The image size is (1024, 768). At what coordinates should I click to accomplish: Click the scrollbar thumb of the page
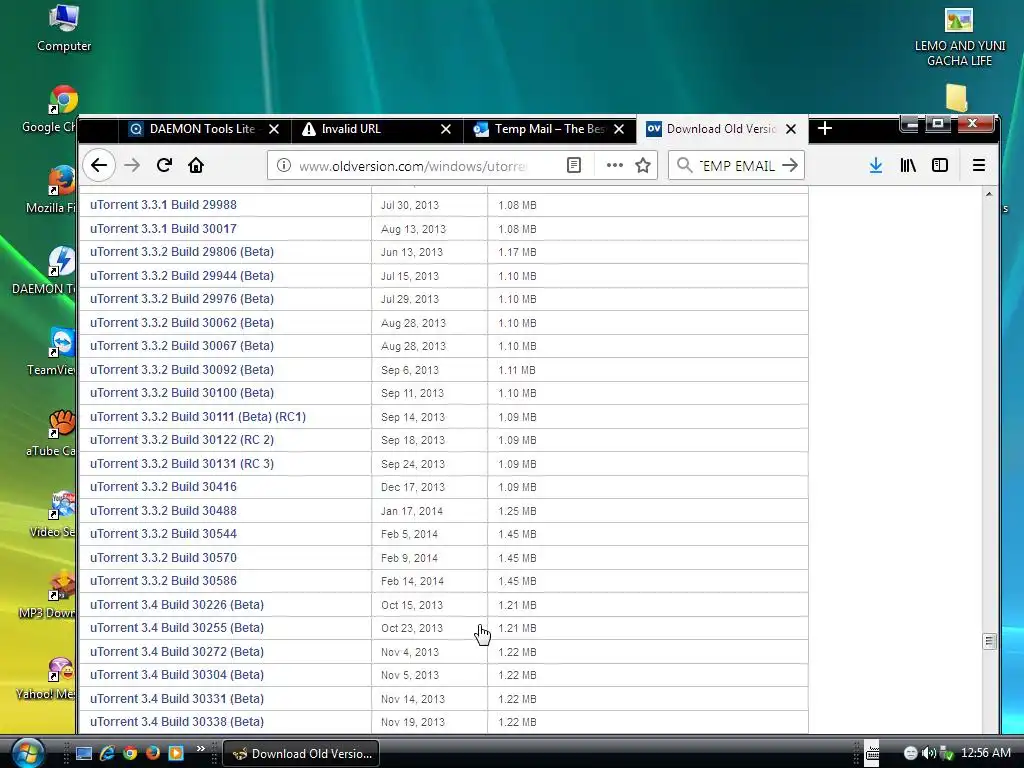[x=989, y=641]
